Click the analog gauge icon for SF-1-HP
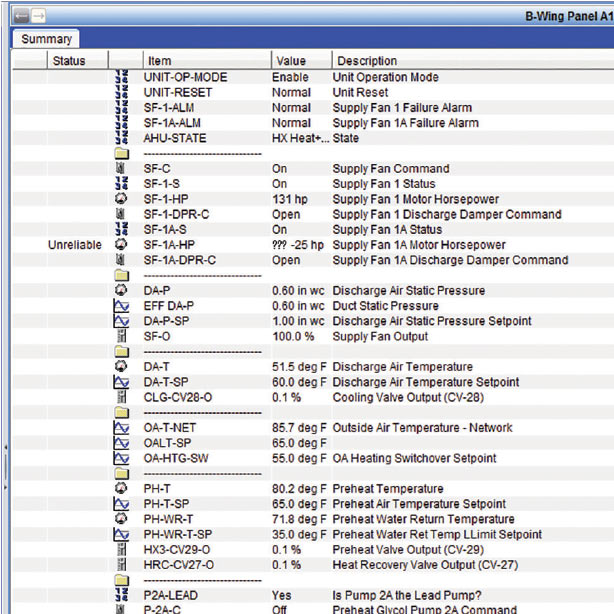Viewport: 614px width, 614px height. (121, 199)
